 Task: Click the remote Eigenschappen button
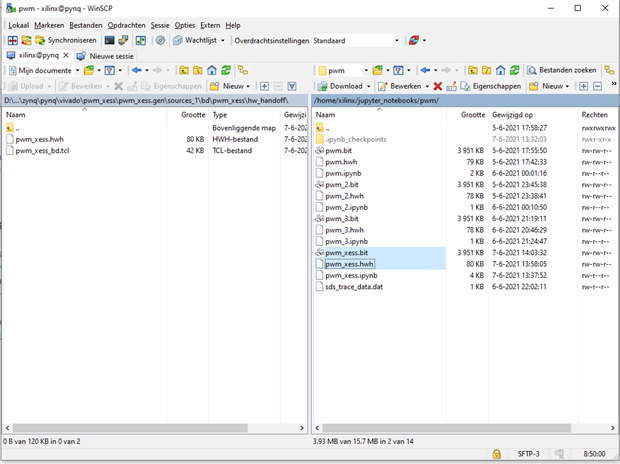click(x=490, y=87)
